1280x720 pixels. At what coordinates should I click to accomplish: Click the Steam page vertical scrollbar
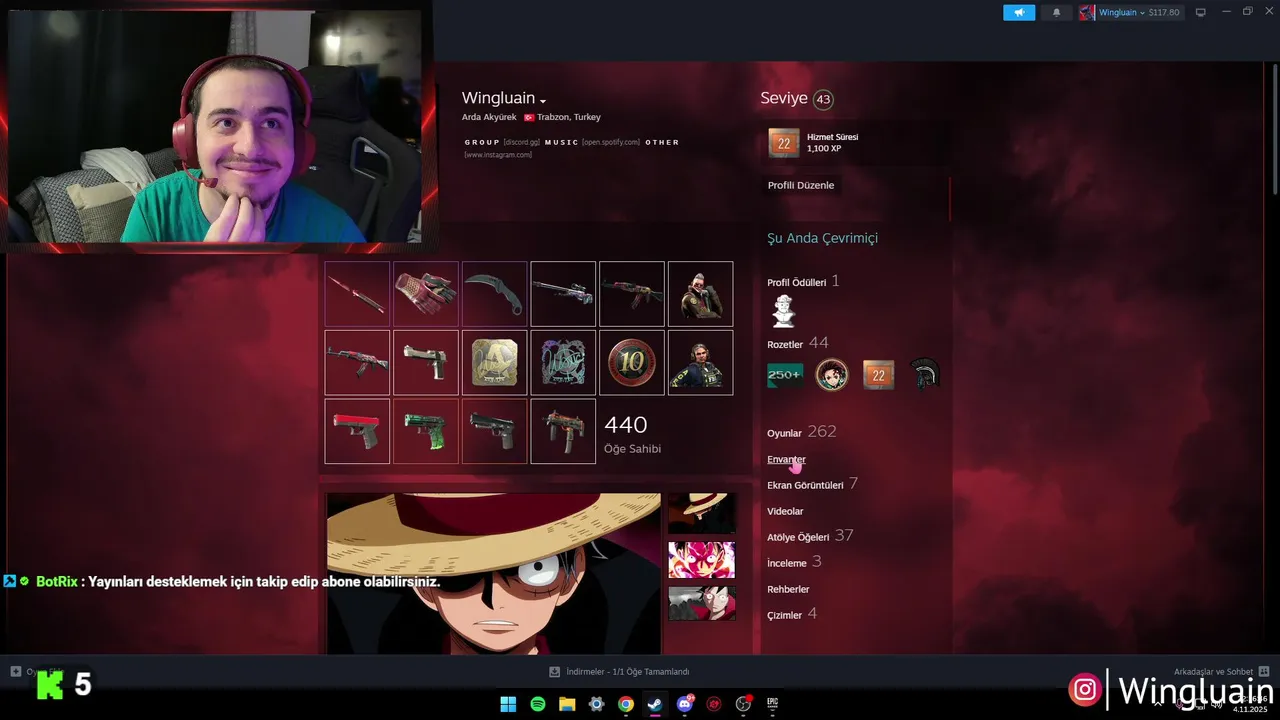[1274, 130]
